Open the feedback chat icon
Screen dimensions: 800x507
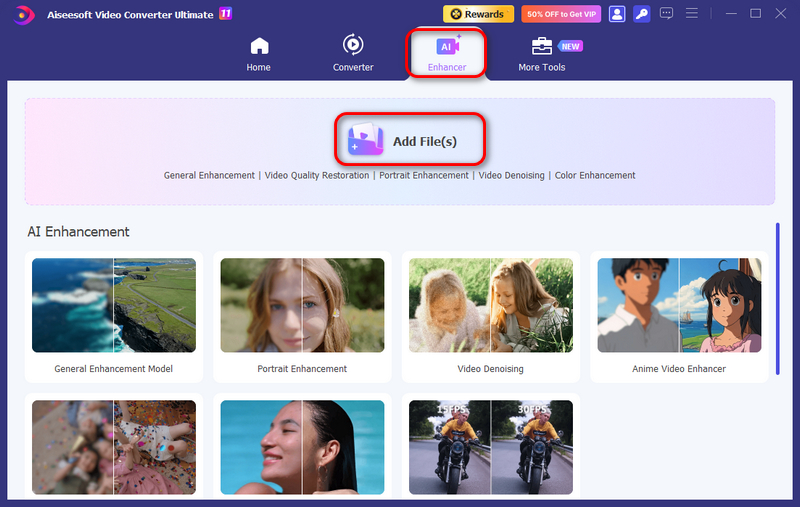pos(666,14)
